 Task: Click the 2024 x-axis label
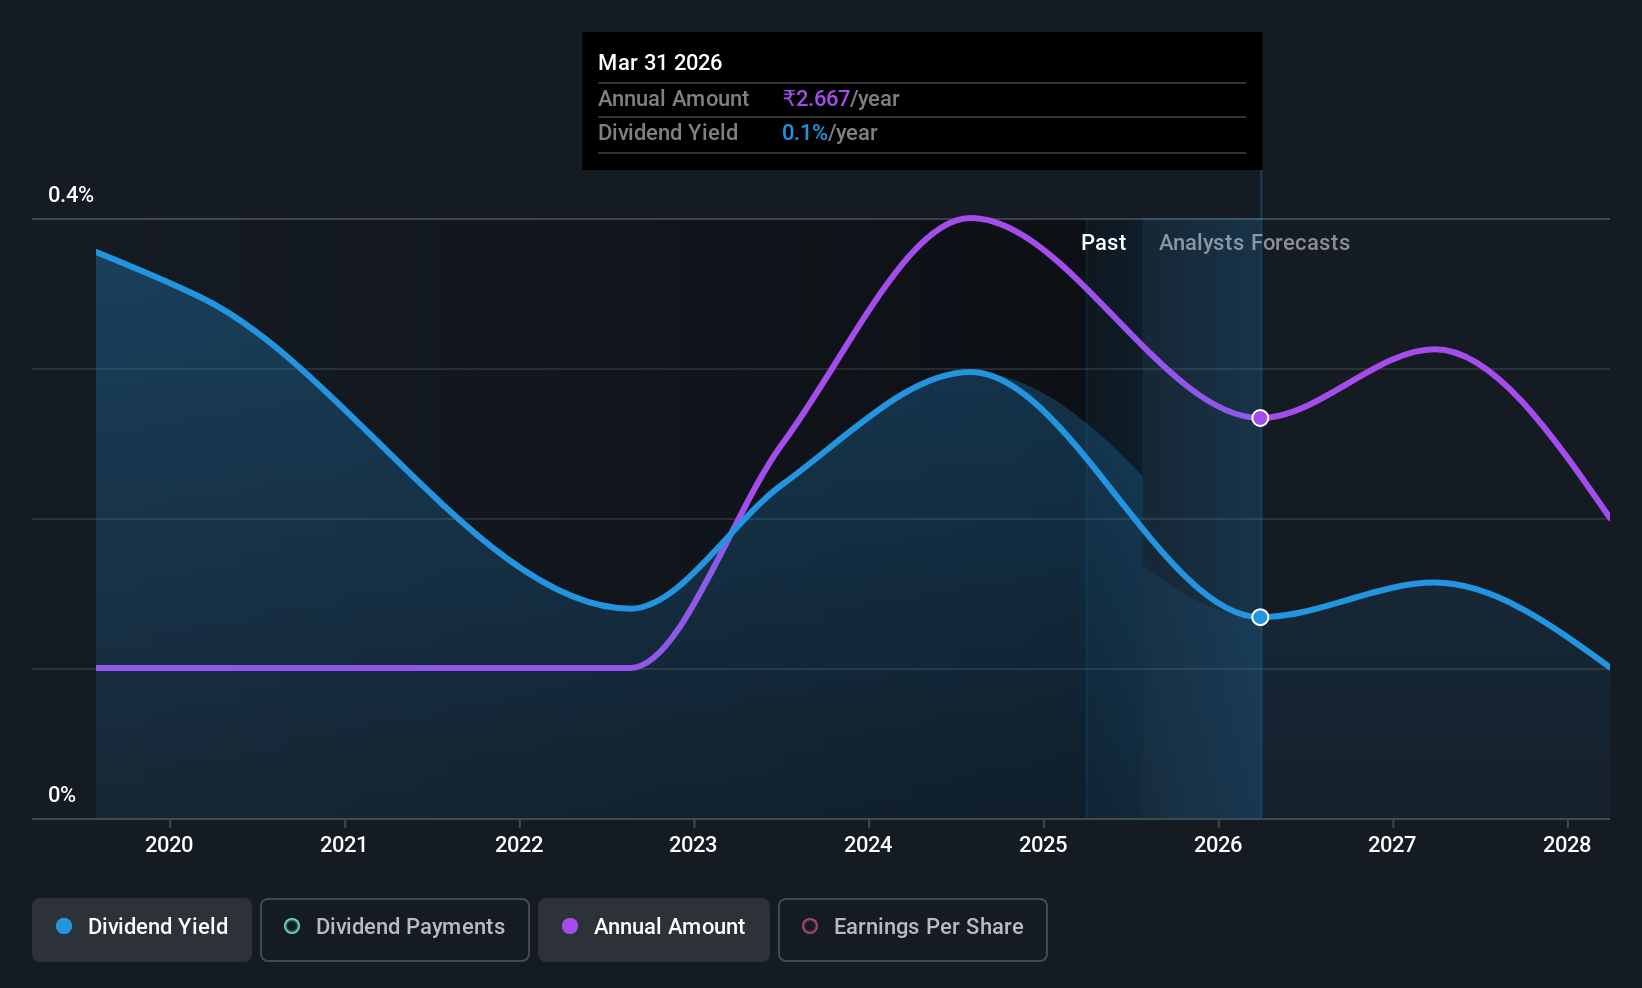pyautogui.click(x=868, y=845)
